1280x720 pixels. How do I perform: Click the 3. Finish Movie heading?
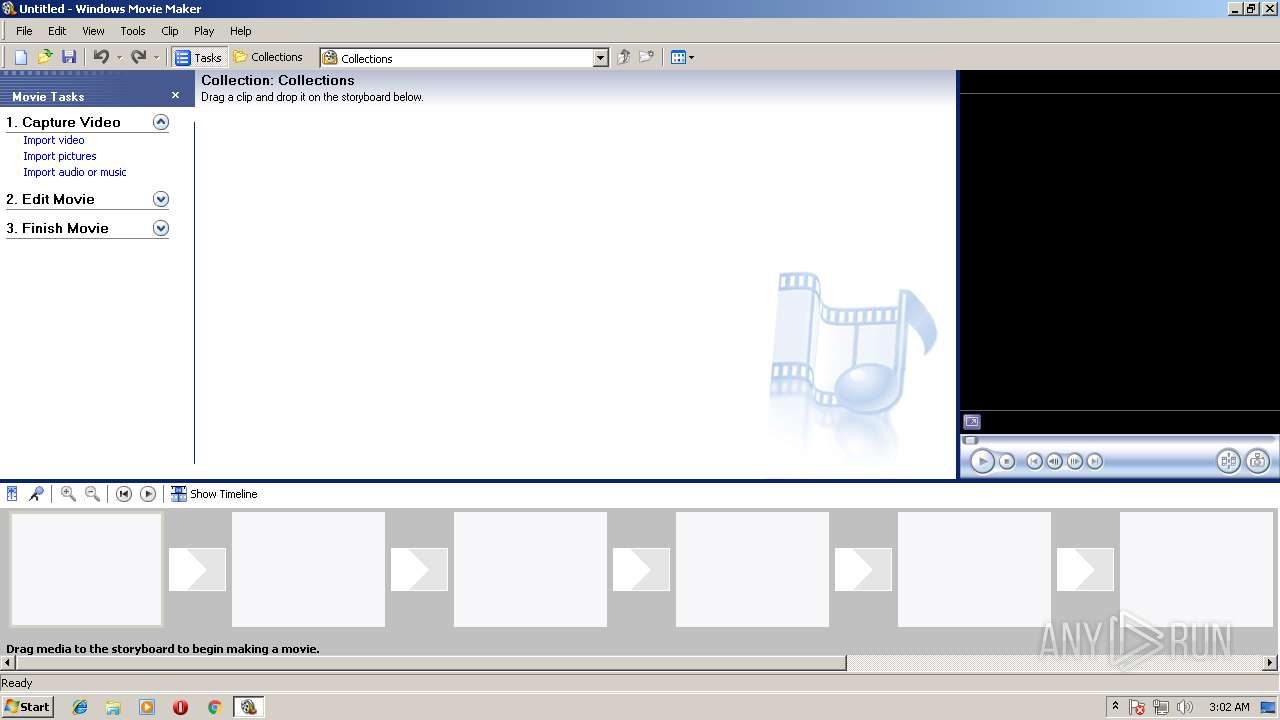click(x=57, y=228)
